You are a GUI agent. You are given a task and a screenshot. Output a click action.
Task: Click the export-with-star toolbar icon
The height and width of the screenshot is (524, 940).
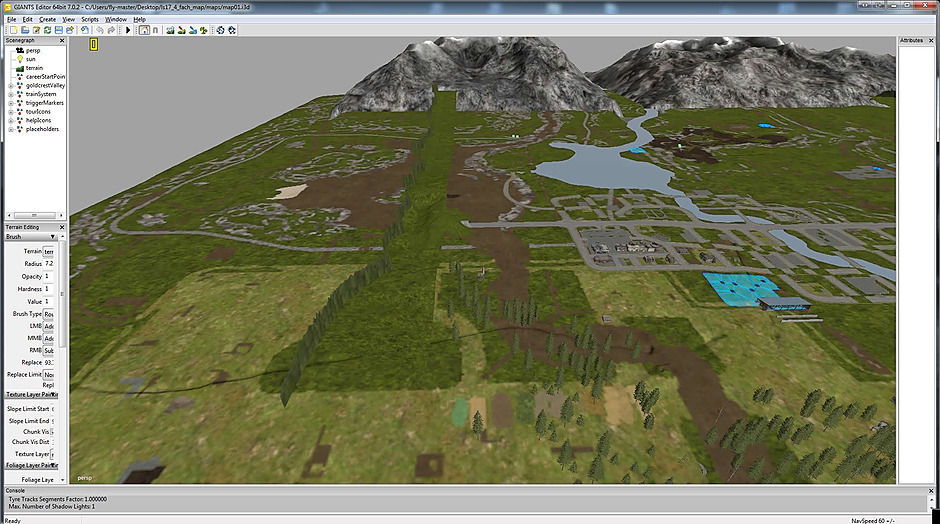(70, 30)
